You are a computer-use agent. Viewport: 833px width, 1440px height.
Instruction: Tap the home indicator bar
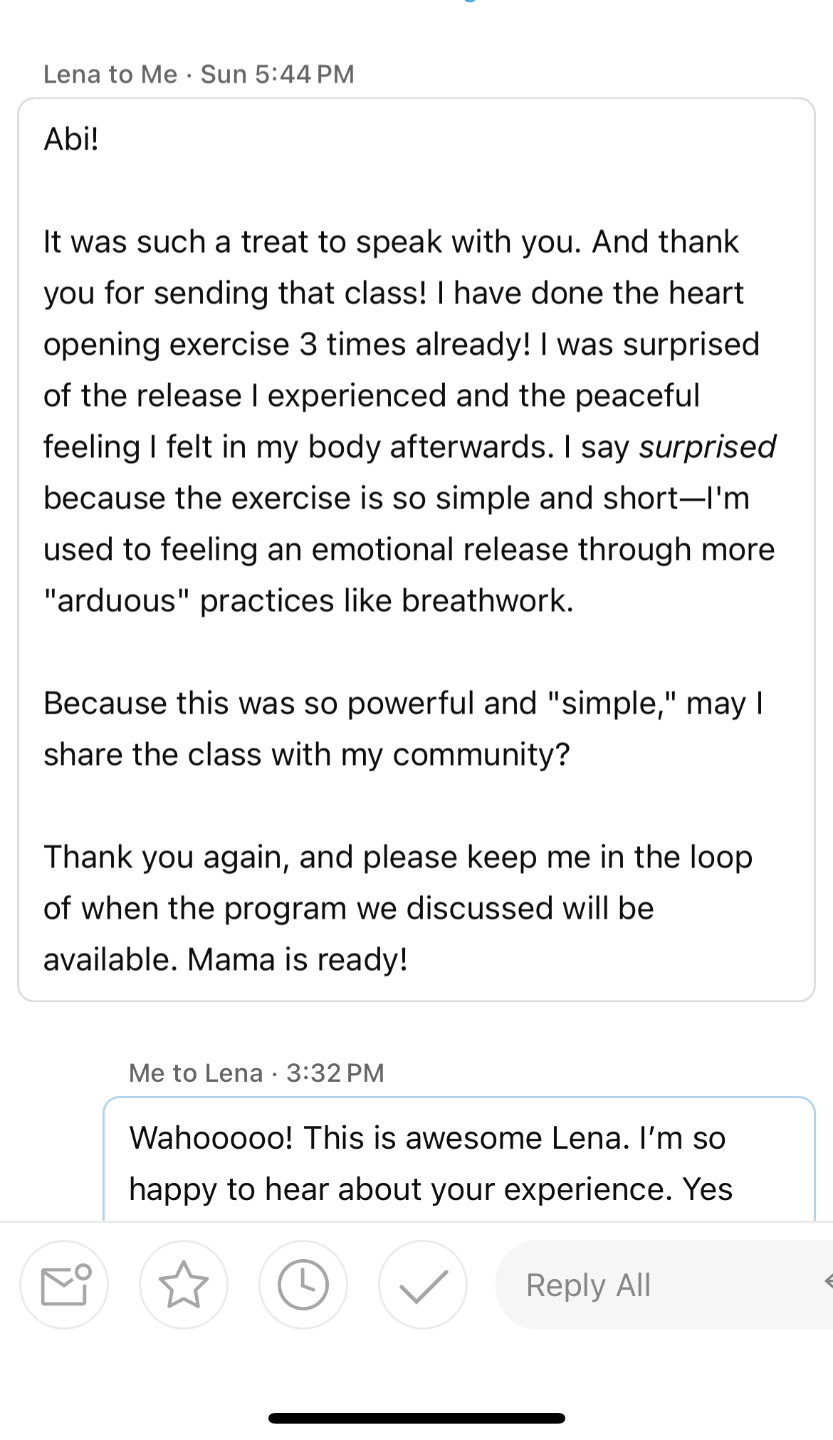tap(416, 1418)
